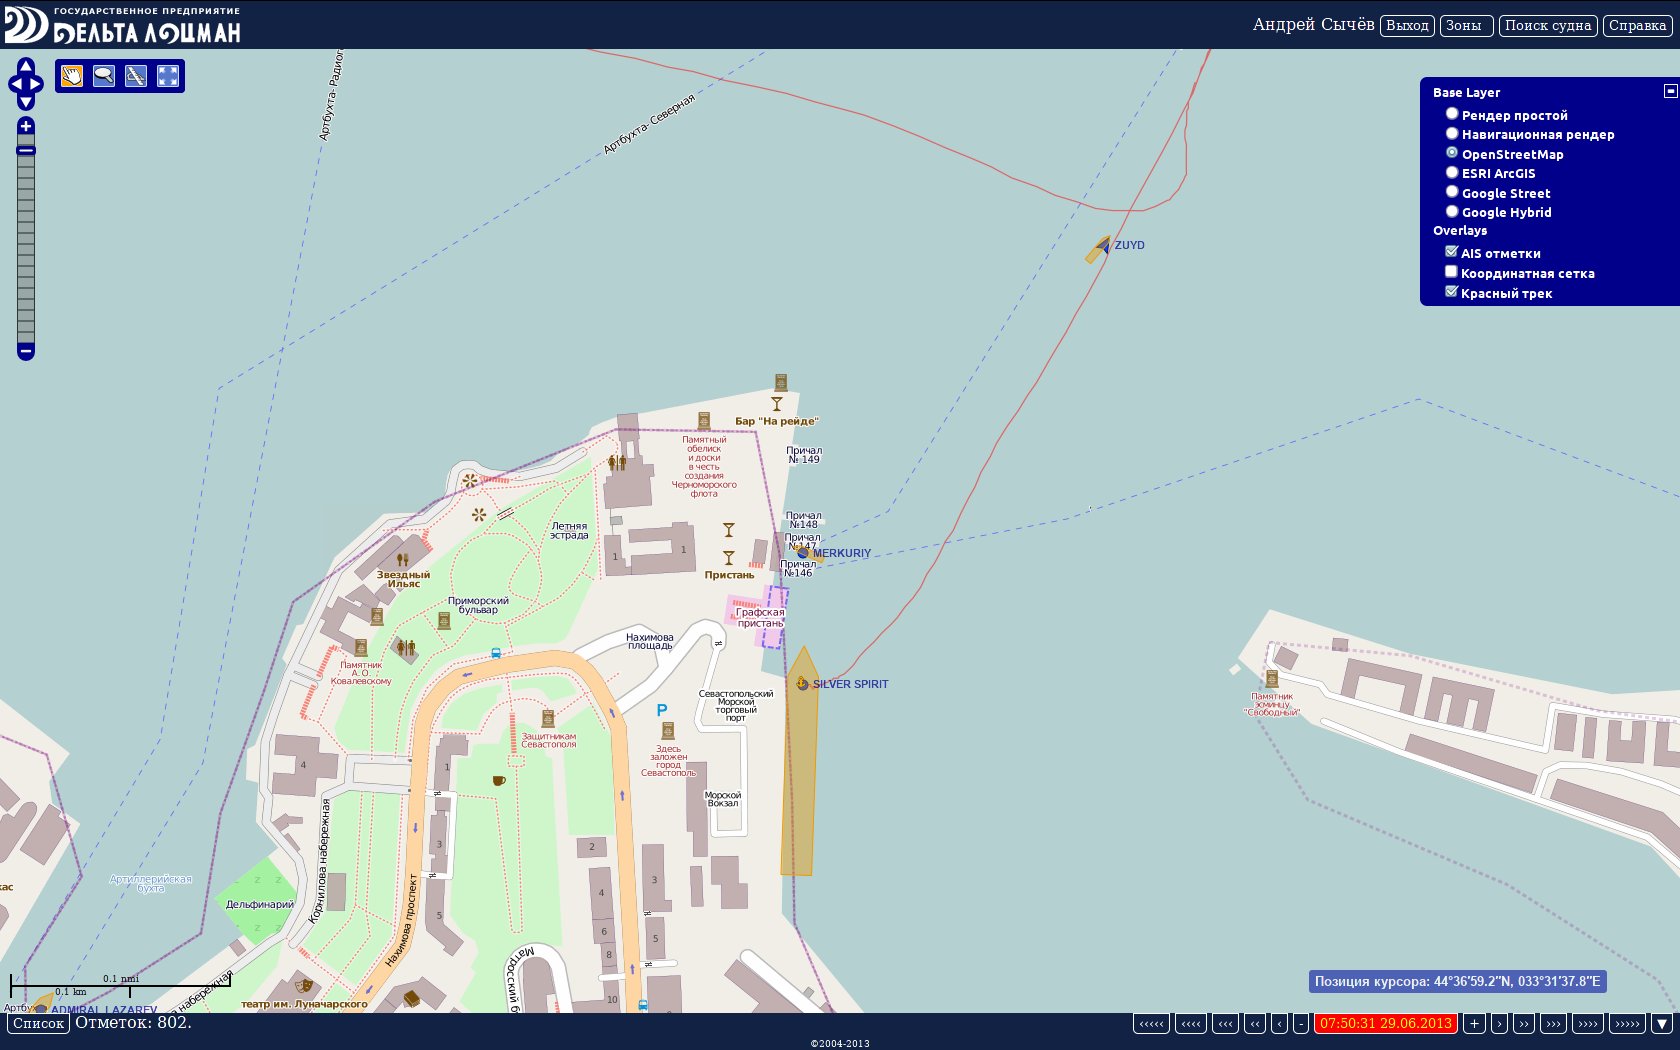This screenshot has width=1680, height=1050.
Task: Step back with the ‹‹‹‹‹ button
Action: (1151, 1023)
